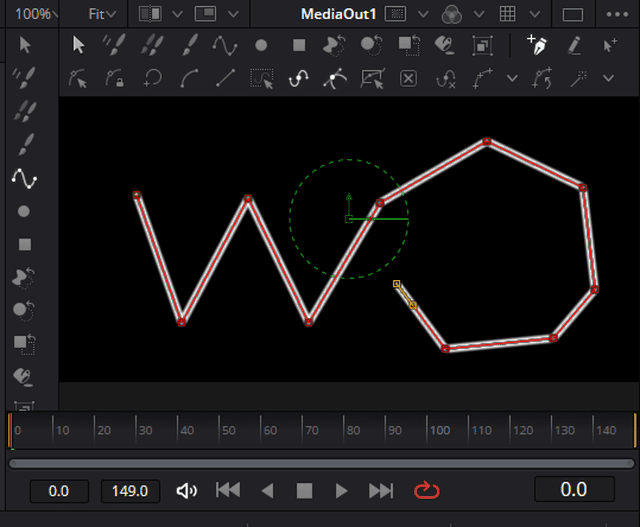The height and width of the screenshot is (527, 640).
Task: Click the Follow Points icon
Action: pyautogui.click(x=542, y=78)
